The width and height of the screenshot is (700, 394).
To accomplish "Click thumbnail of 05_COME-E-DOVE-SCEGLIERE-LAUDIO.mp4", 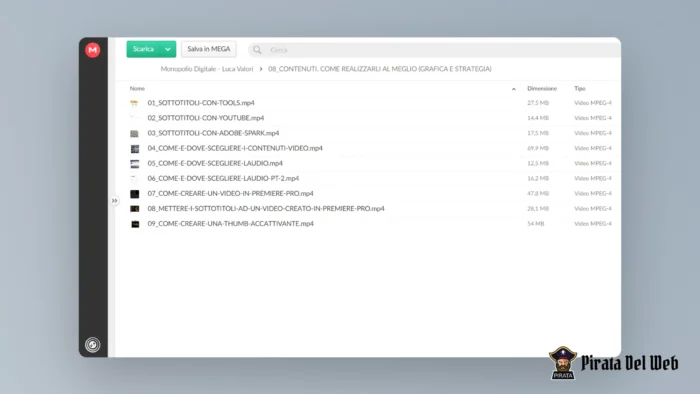I will (134, 164).
